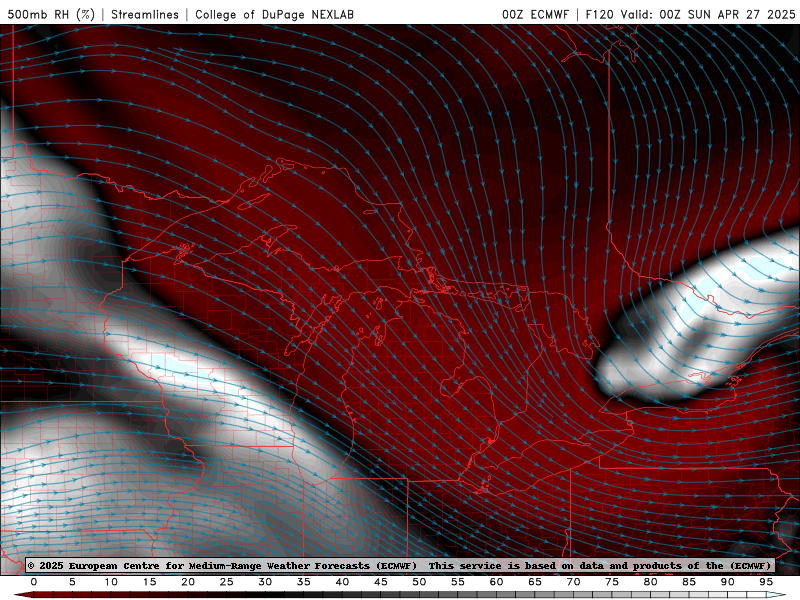The width and height of the screenshot is (800, 600).
Task: Click the "50" value on the color scale
Action: tap(419, 582)
